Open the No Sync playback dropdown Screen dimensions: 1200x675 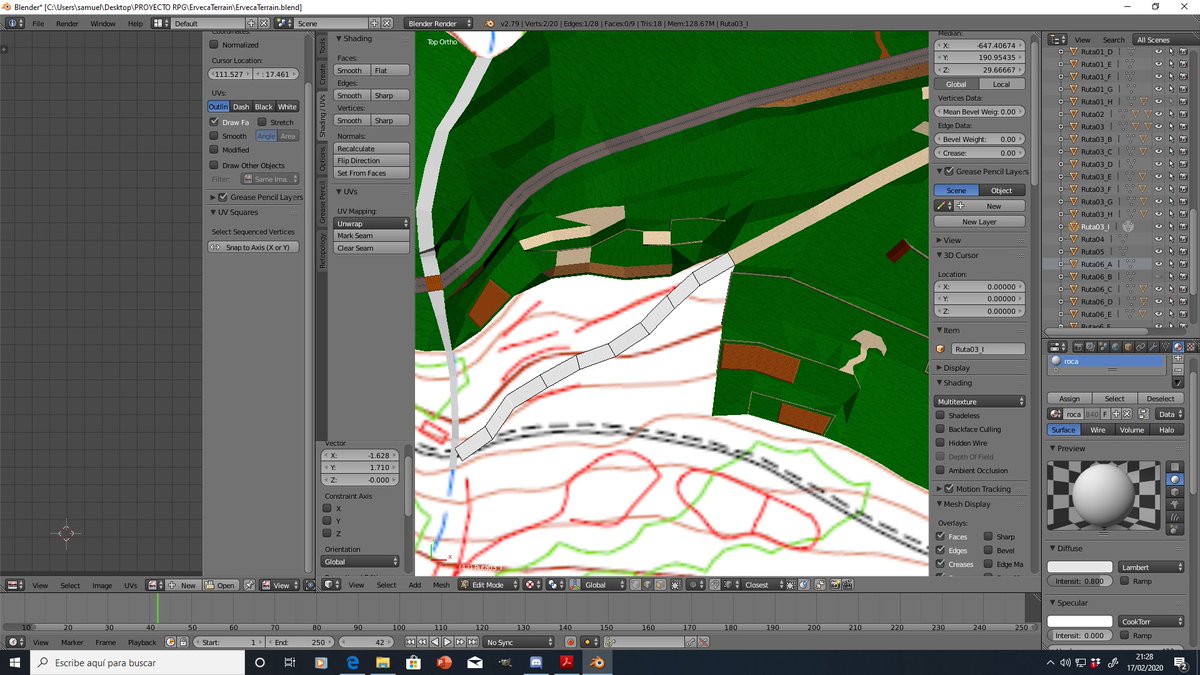tap(517, 642)
